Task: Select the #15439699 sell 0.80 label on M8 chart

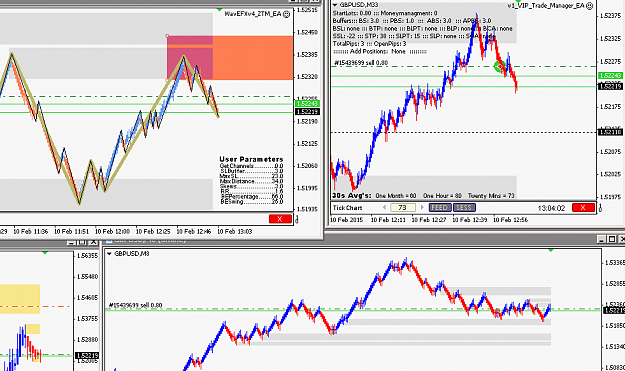Action: [136, 305]
